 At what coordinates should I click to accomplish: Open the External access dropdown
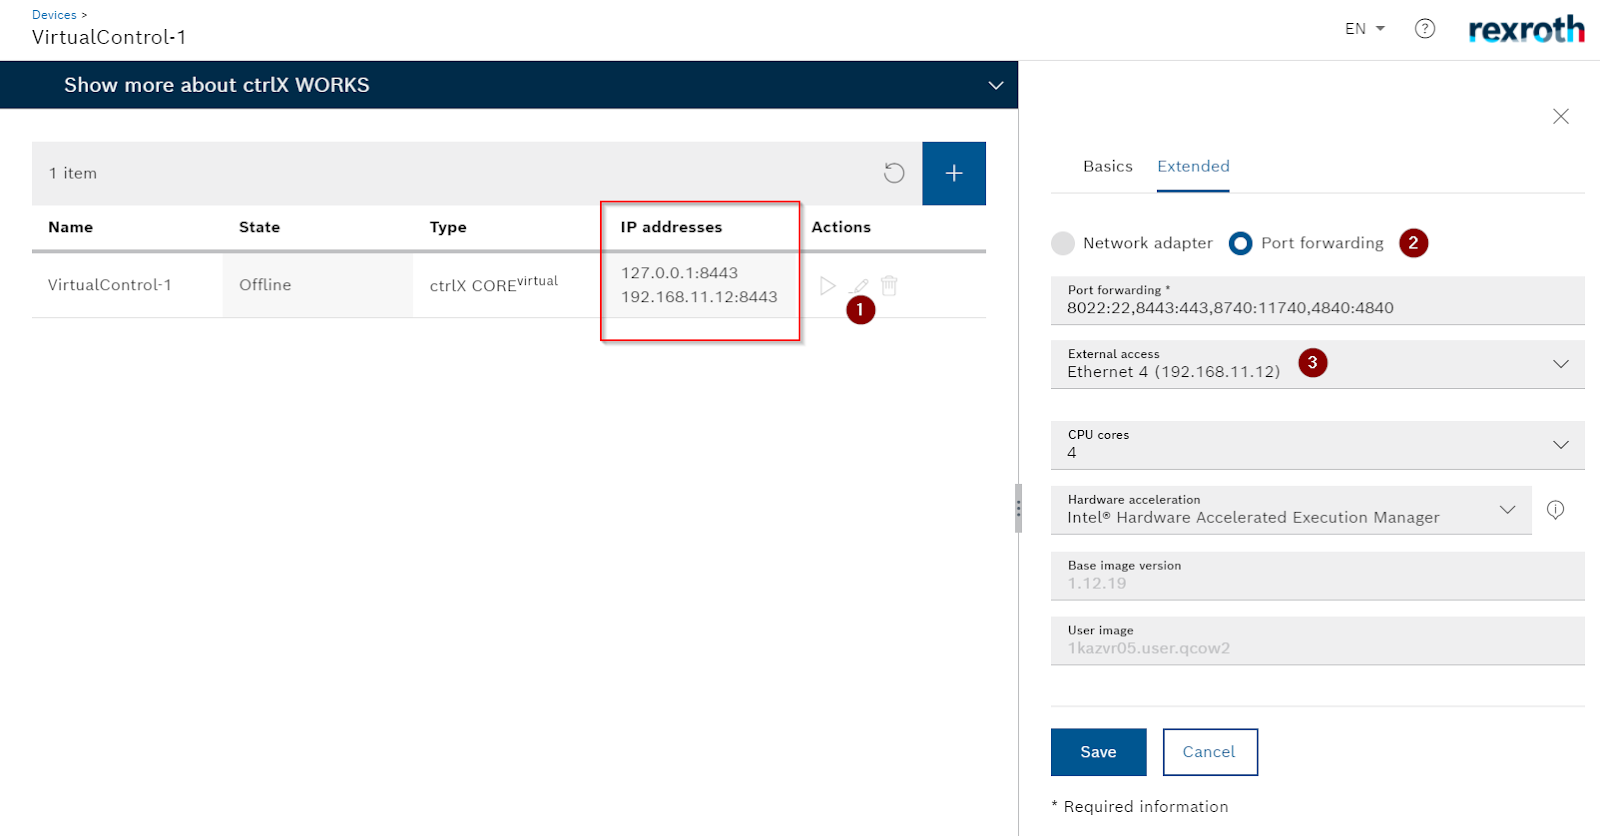(x=1318, y=364)
